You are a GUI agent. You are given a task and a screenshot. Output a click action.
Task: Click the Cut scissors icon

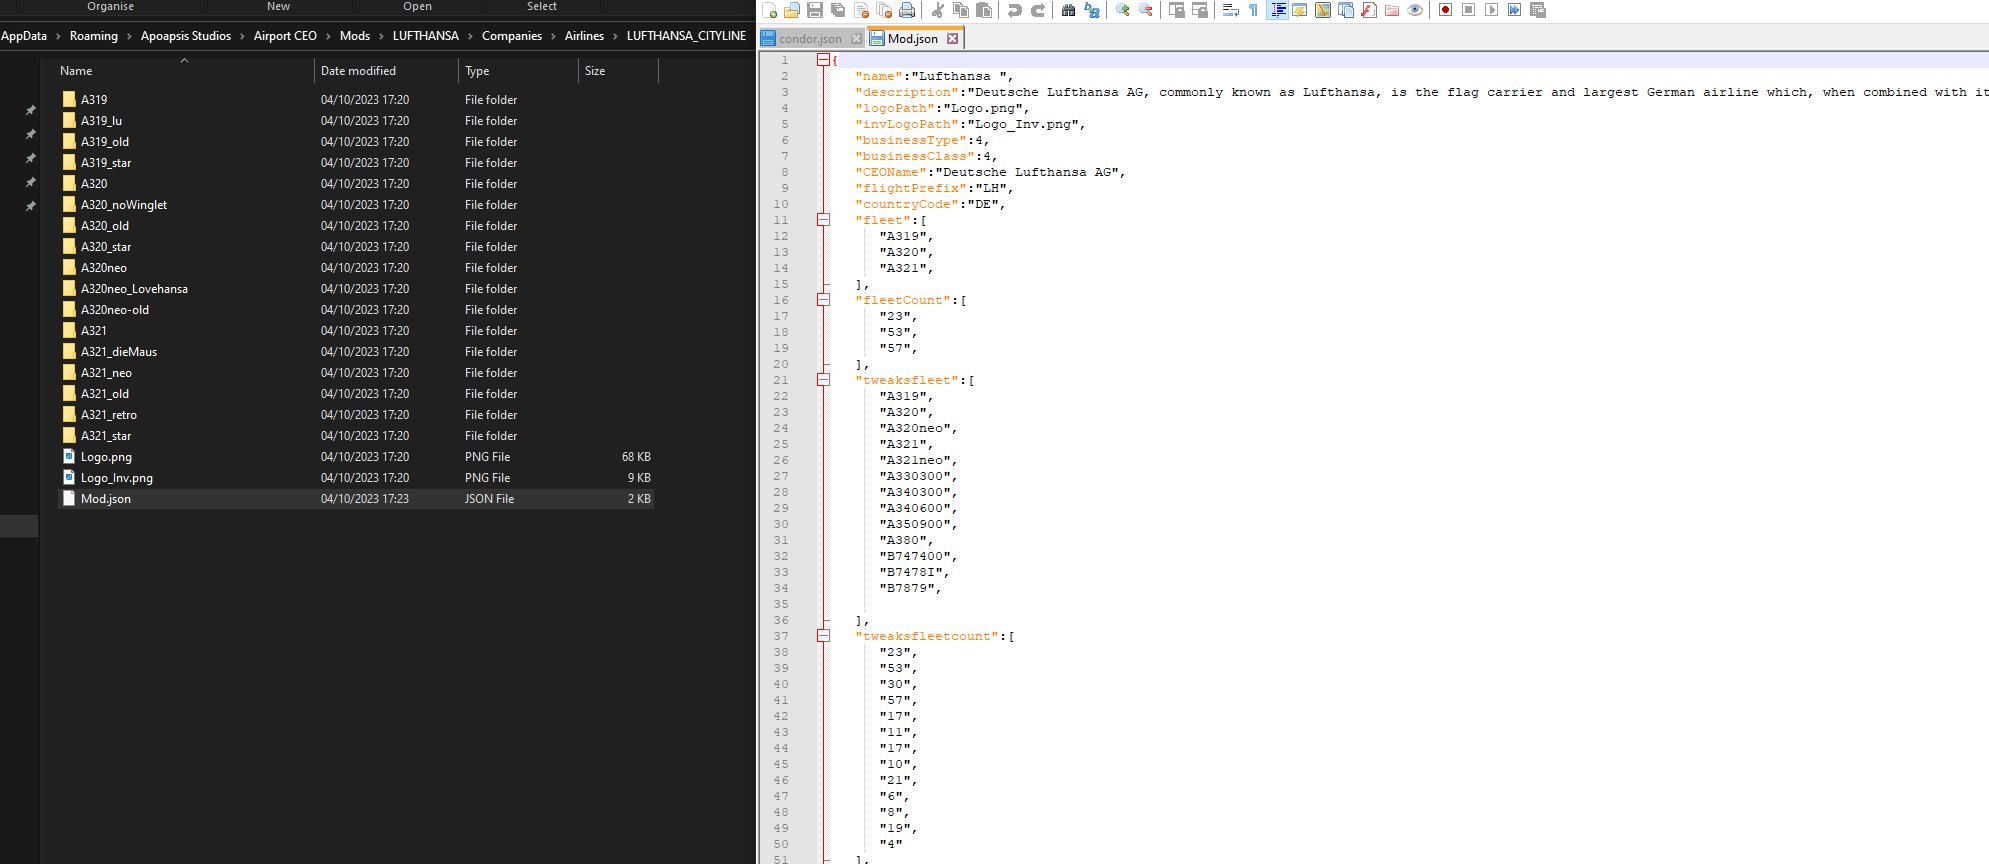coord(938,10)
